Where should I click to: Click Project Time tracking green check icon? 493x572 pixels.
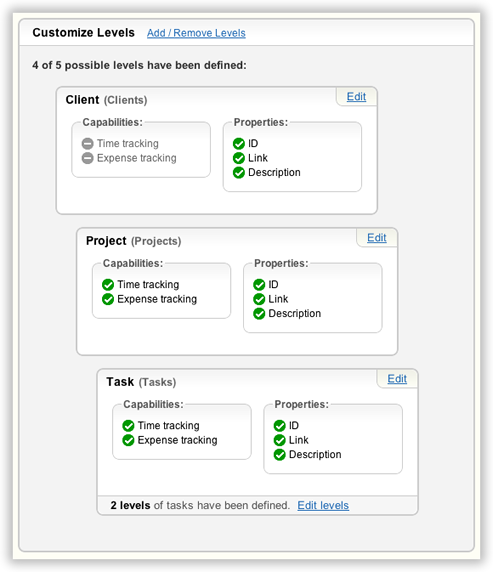click(108, 285)
